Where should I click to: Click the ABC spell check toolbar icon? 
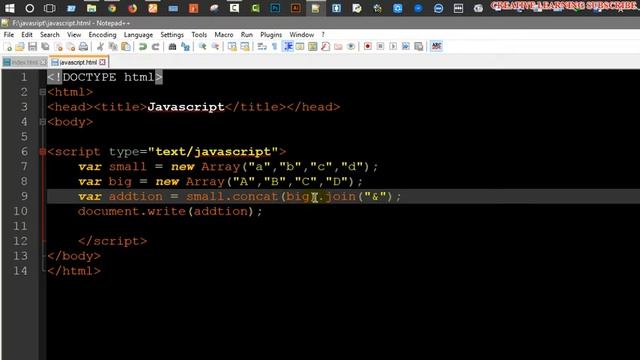[436, 47]
